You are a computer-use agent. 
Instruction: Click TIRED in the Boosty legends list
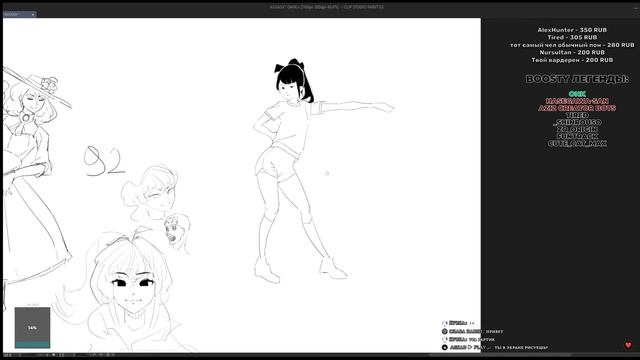click(x=577, y=115)
